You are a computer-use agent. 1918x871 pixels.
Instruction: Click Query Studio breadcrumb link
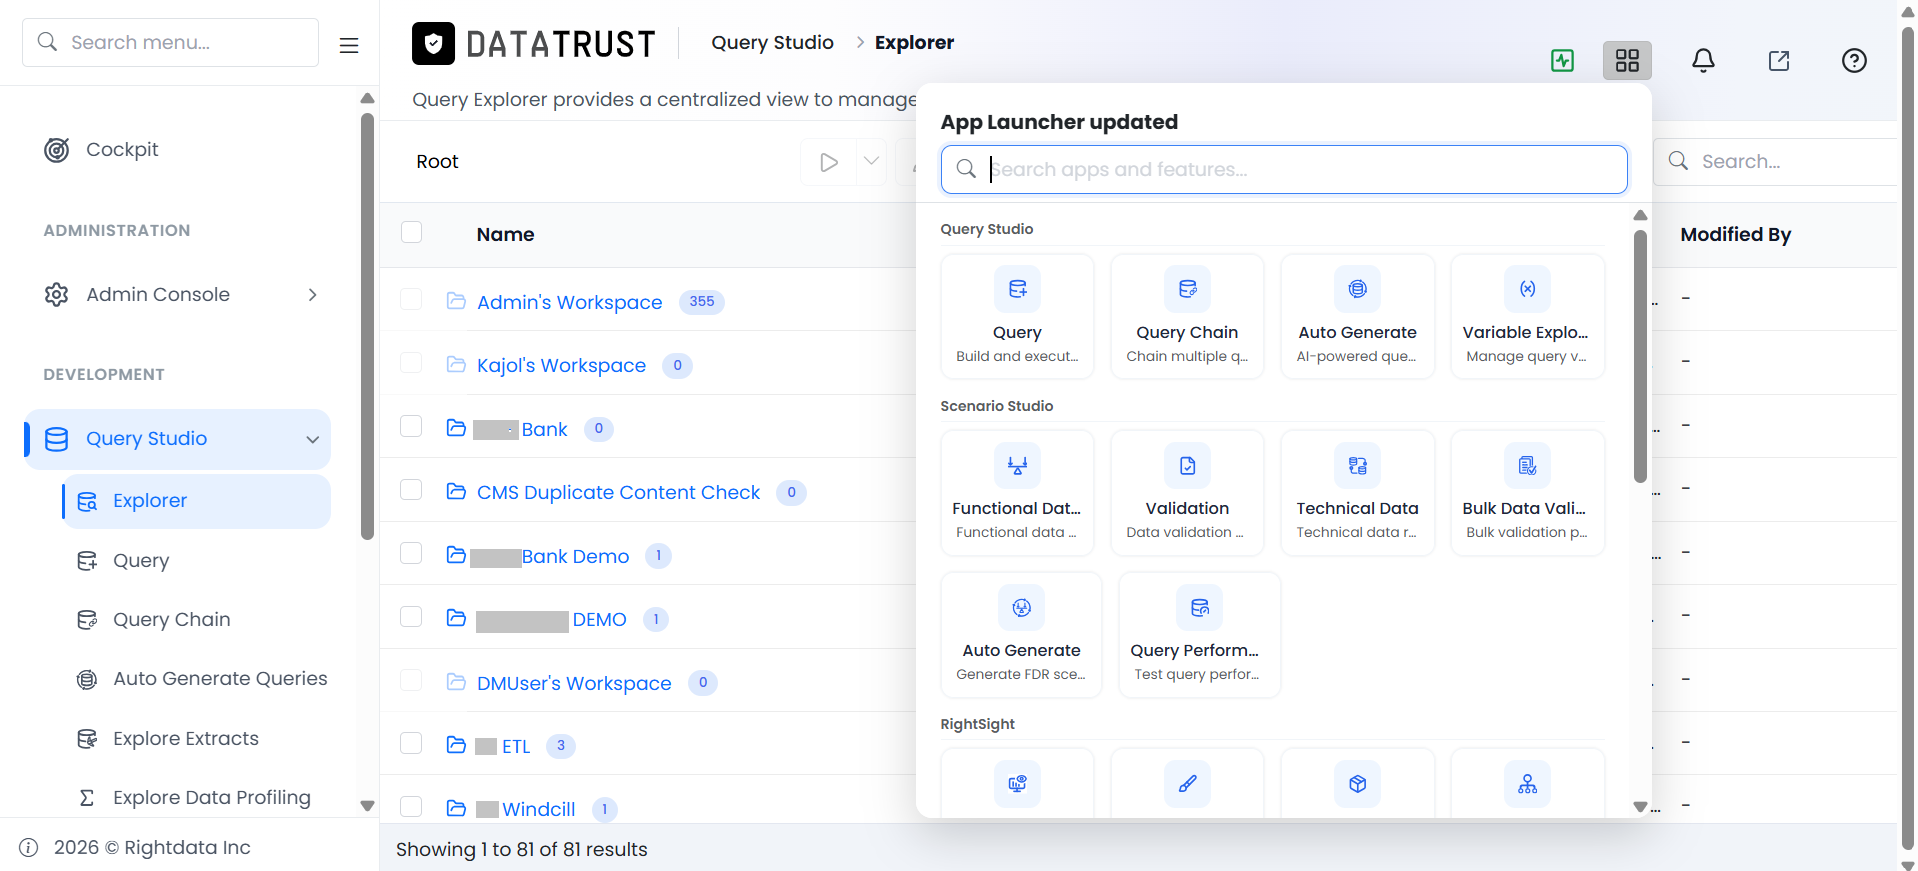(772, 42)
